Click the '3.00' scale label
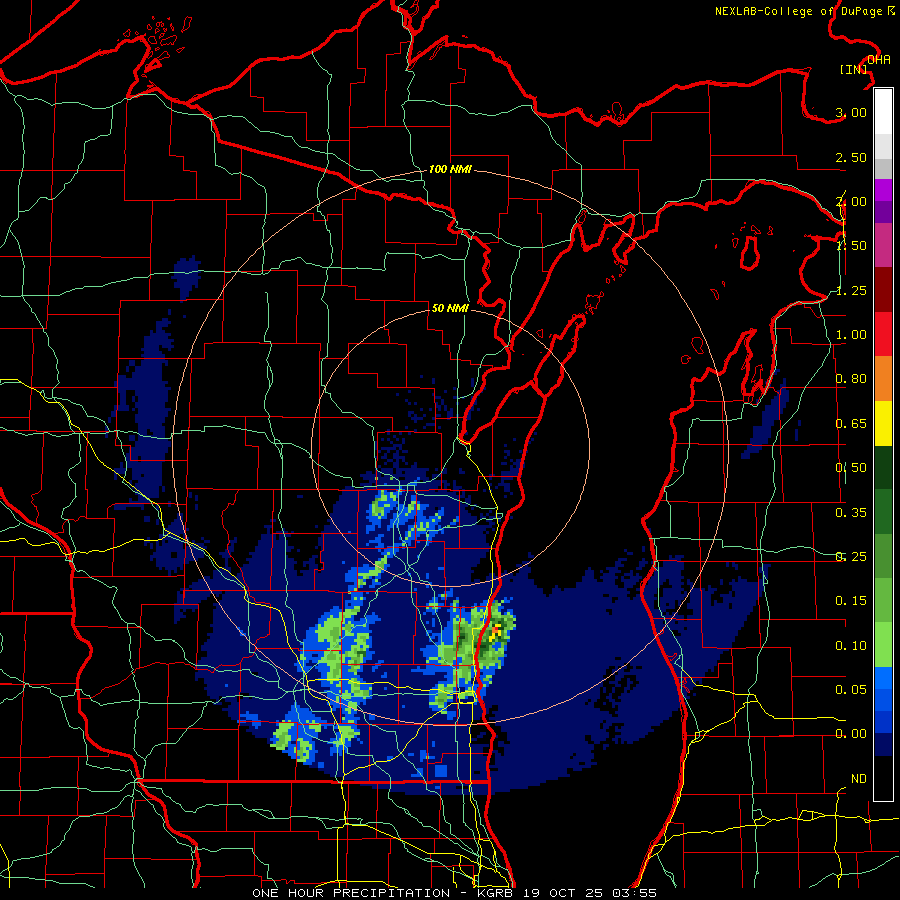The height and width of the screenshot is (900, 900). pyautogui.click(x=851, y=112)
